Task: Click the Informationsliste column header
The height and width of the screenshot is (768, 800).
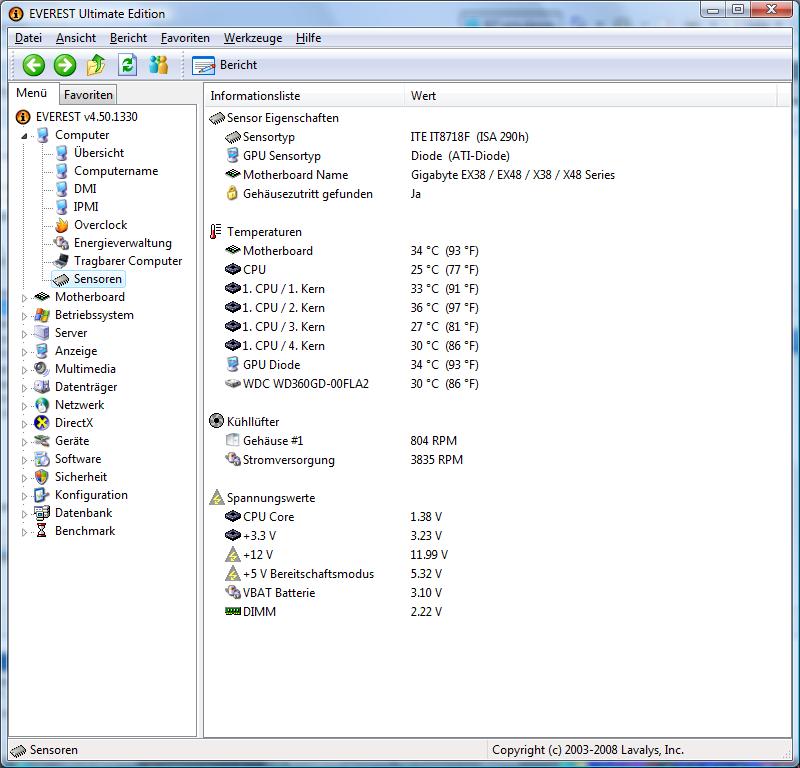Action: [304, 96]
